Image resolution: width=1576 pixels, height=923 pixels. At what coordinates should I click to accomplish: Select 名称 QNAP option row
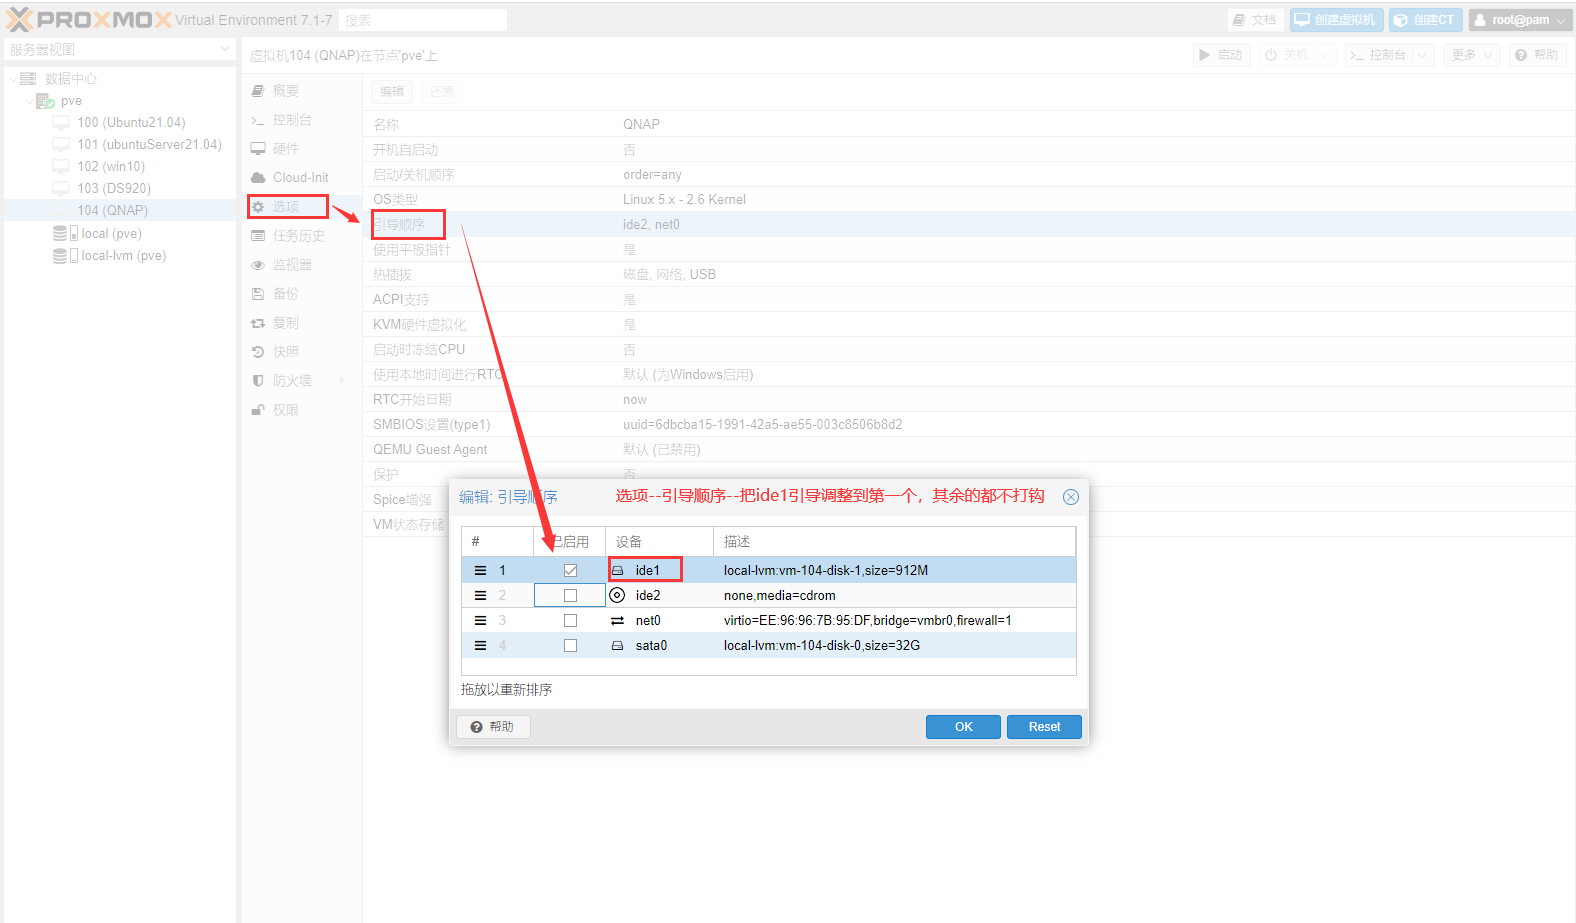click(x=968, y=124)
